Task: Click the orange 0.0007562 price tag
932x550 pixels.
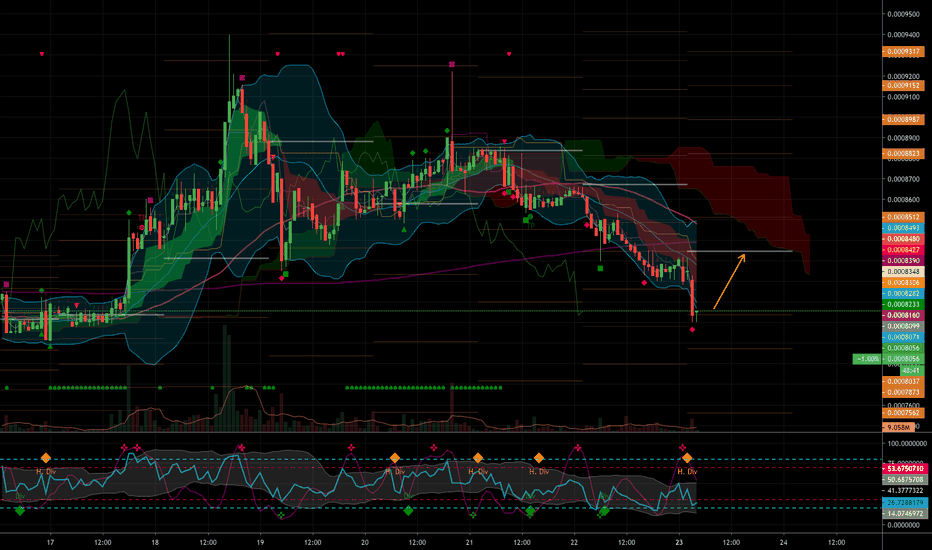Action: point(903,413)
